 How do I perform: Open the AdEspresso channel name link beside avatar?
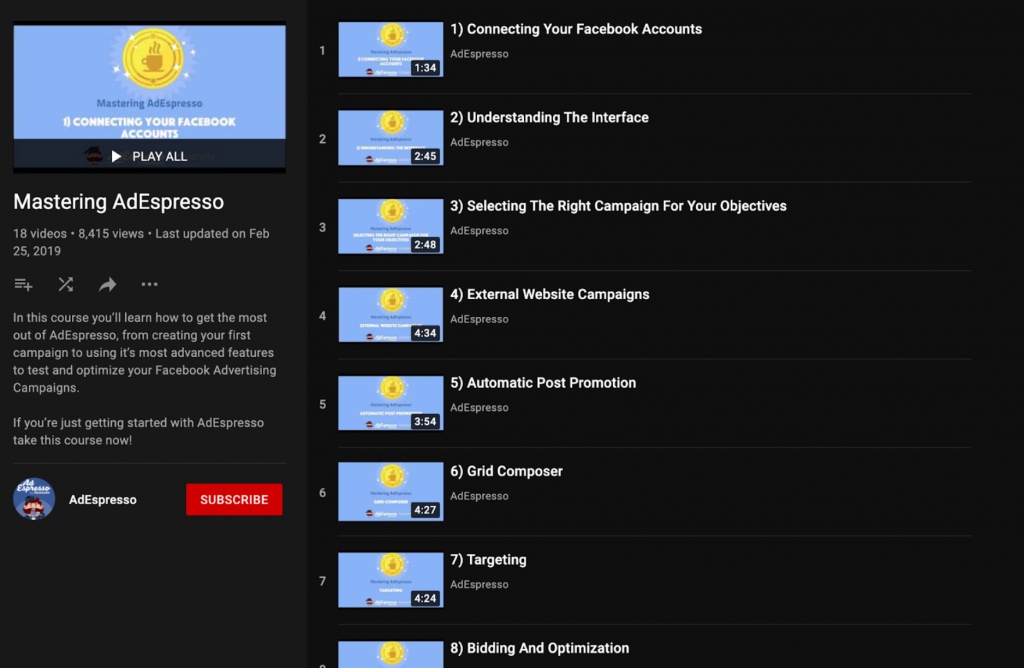coord(103,500)
